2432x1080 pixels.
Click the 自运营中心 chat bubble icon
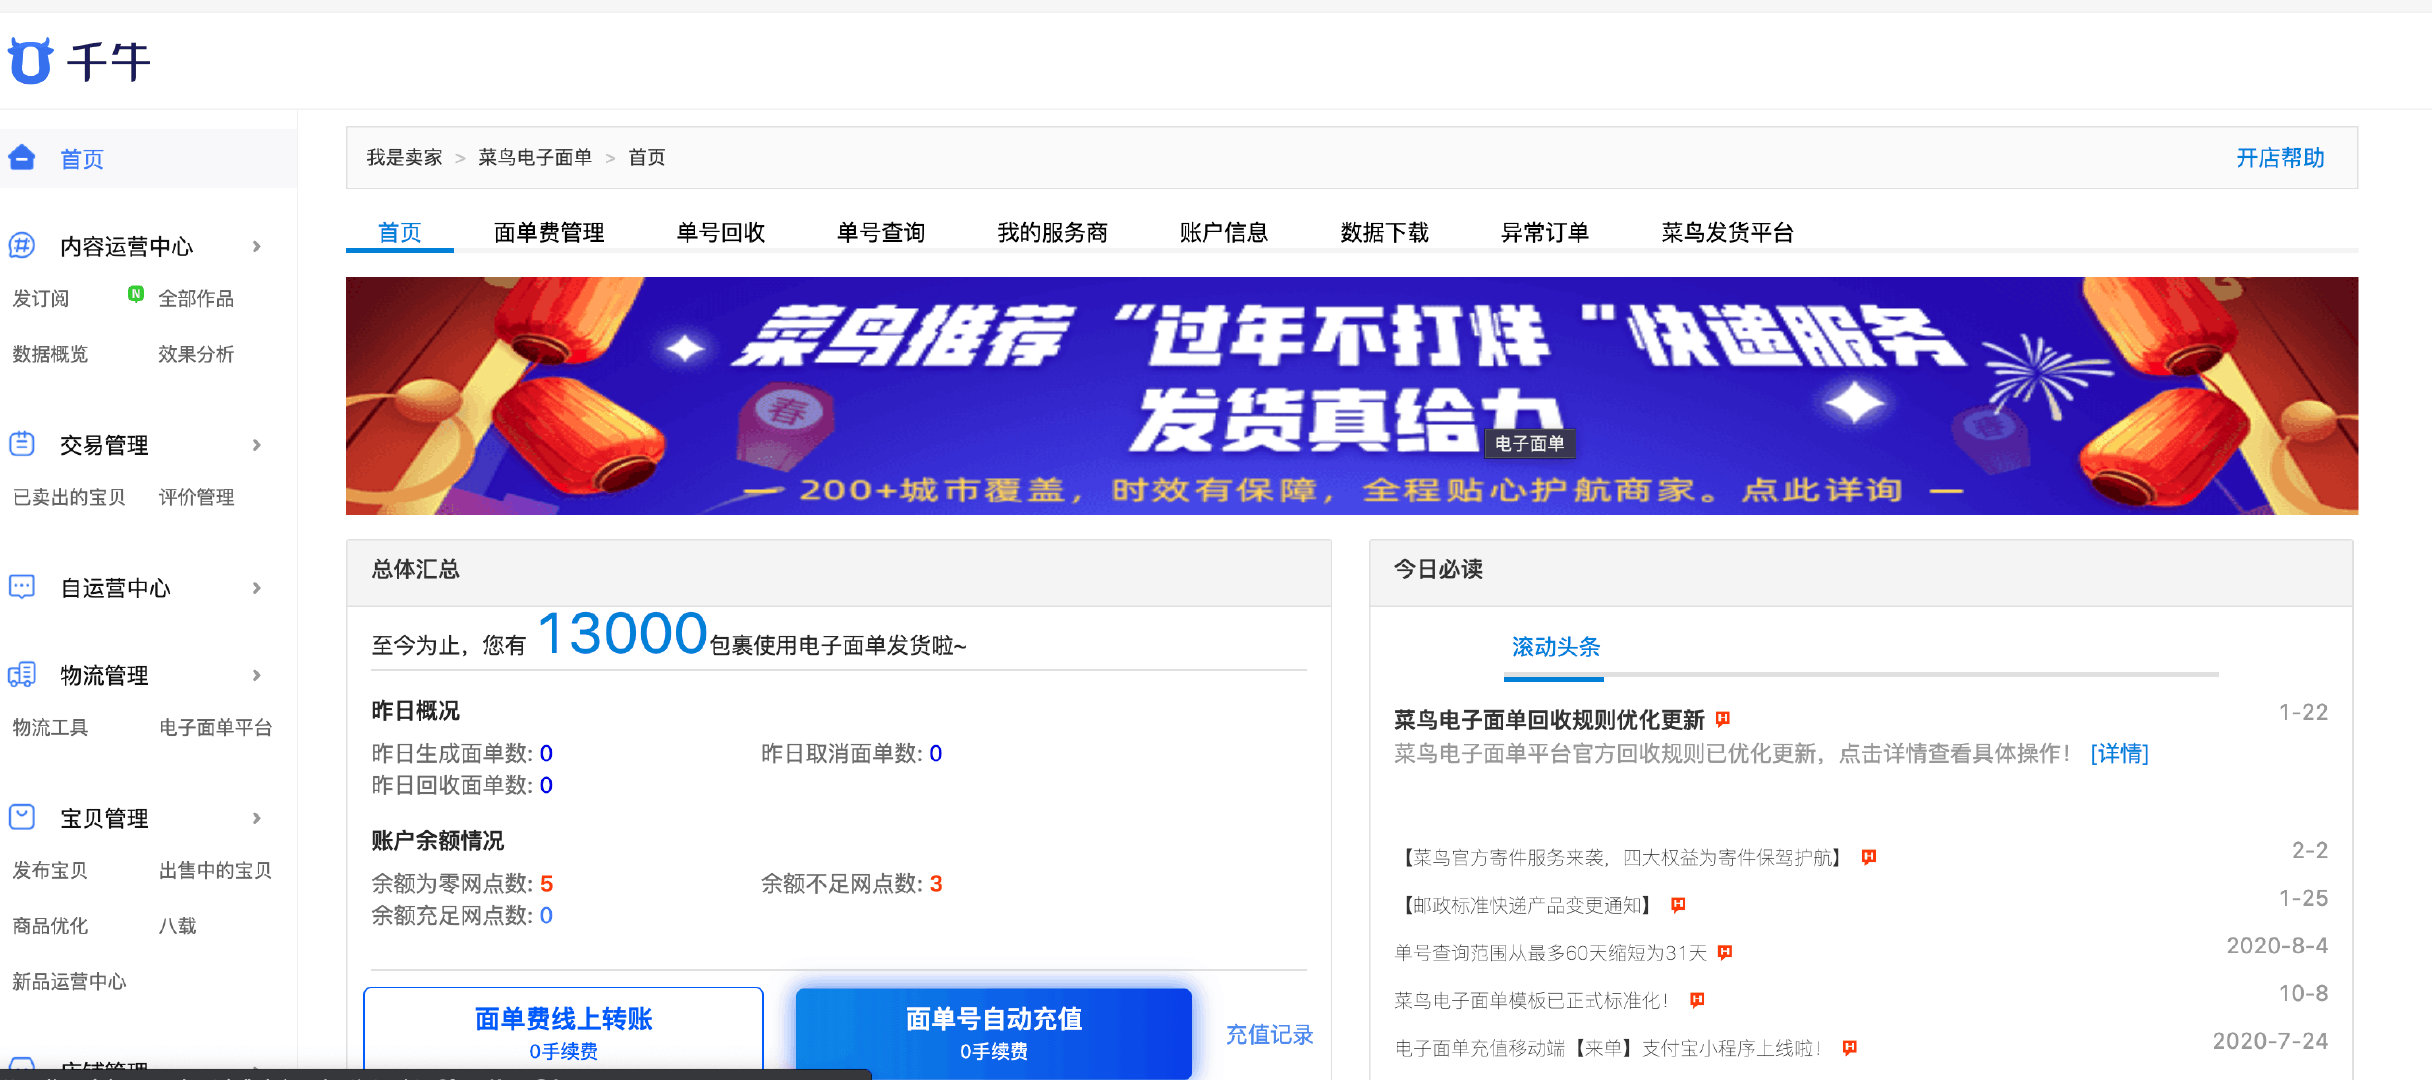tap(22, 588)
